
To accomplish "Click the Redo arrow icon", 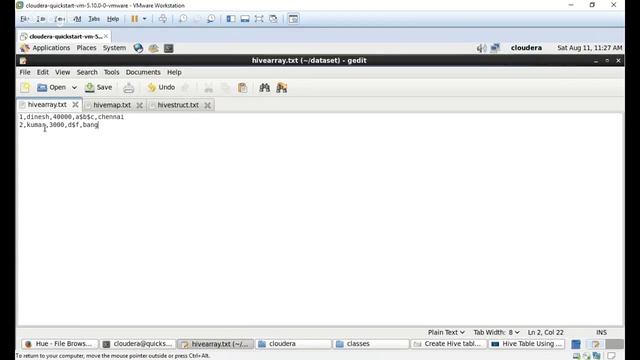I will click(185, 87).
